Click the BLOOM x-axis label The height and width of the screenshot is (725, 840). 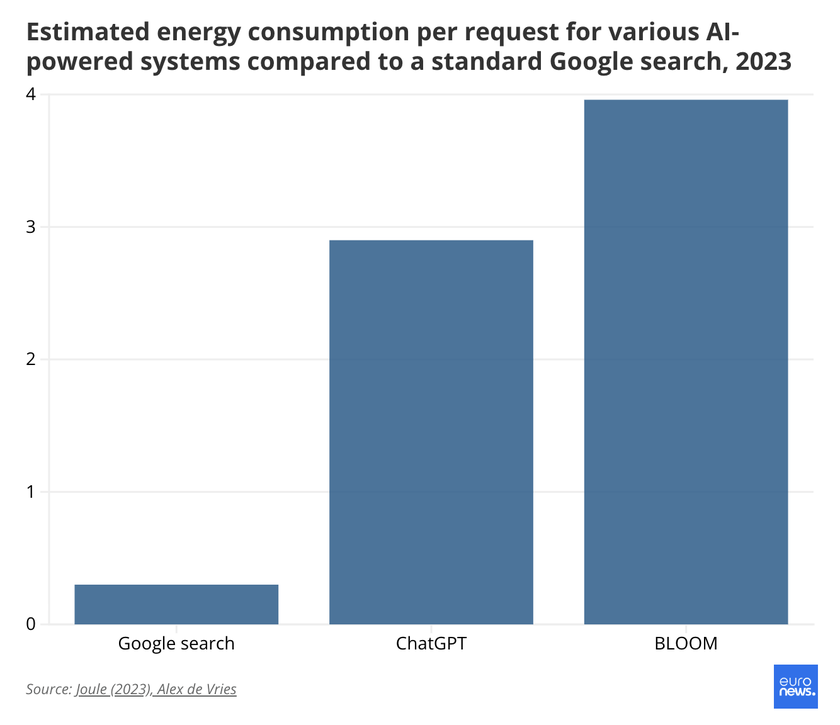click(686, 643)
